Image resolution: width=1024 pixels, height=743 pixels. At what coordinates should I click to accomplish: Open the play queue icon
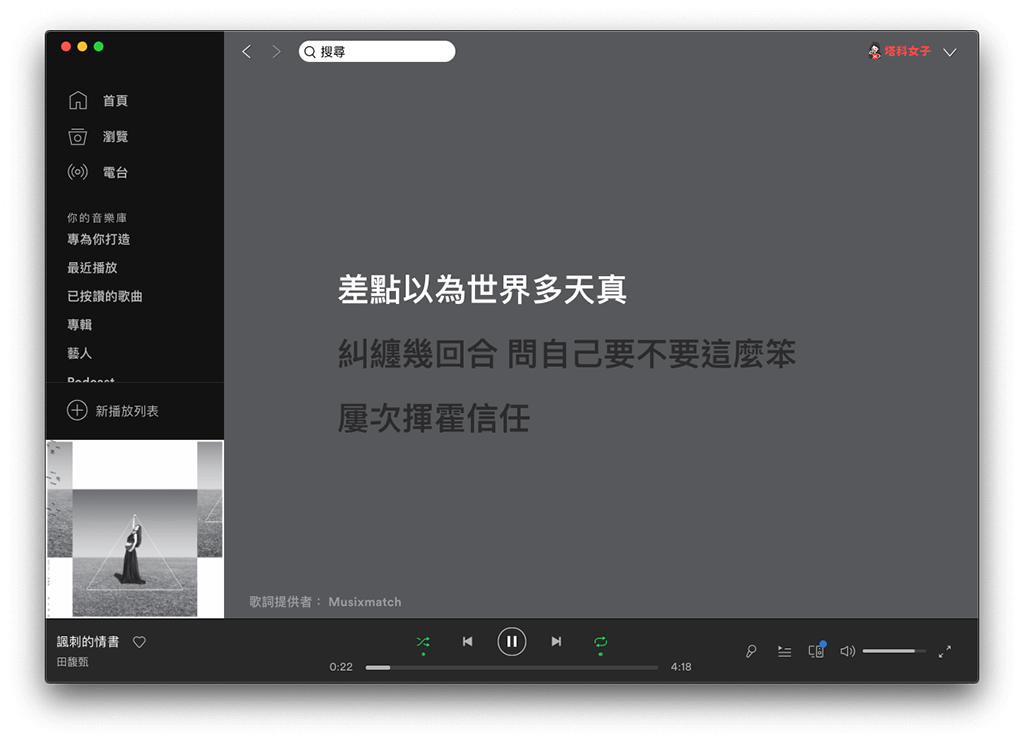(x=784, y=652)
